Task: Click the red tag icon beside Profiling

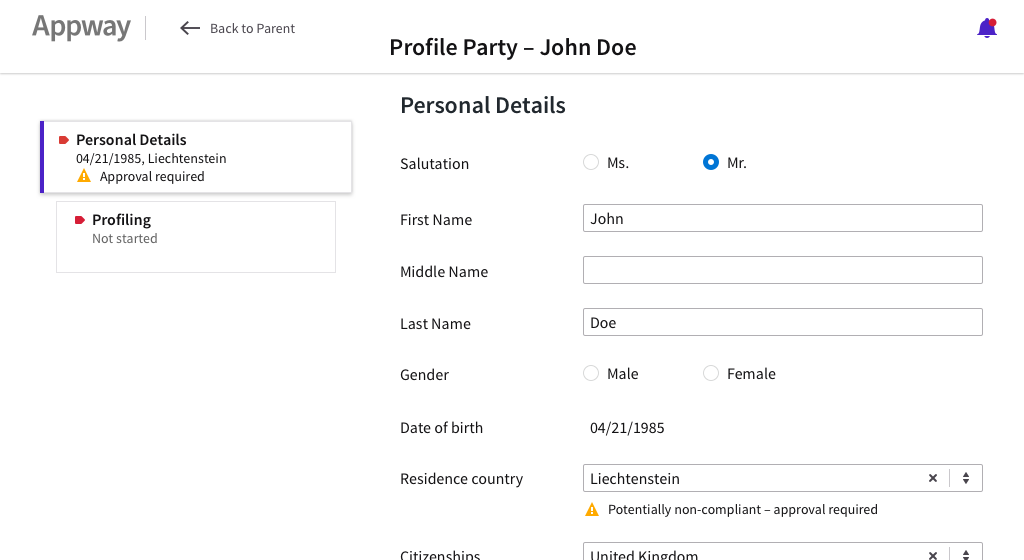Action: click(x=80, y=220)
